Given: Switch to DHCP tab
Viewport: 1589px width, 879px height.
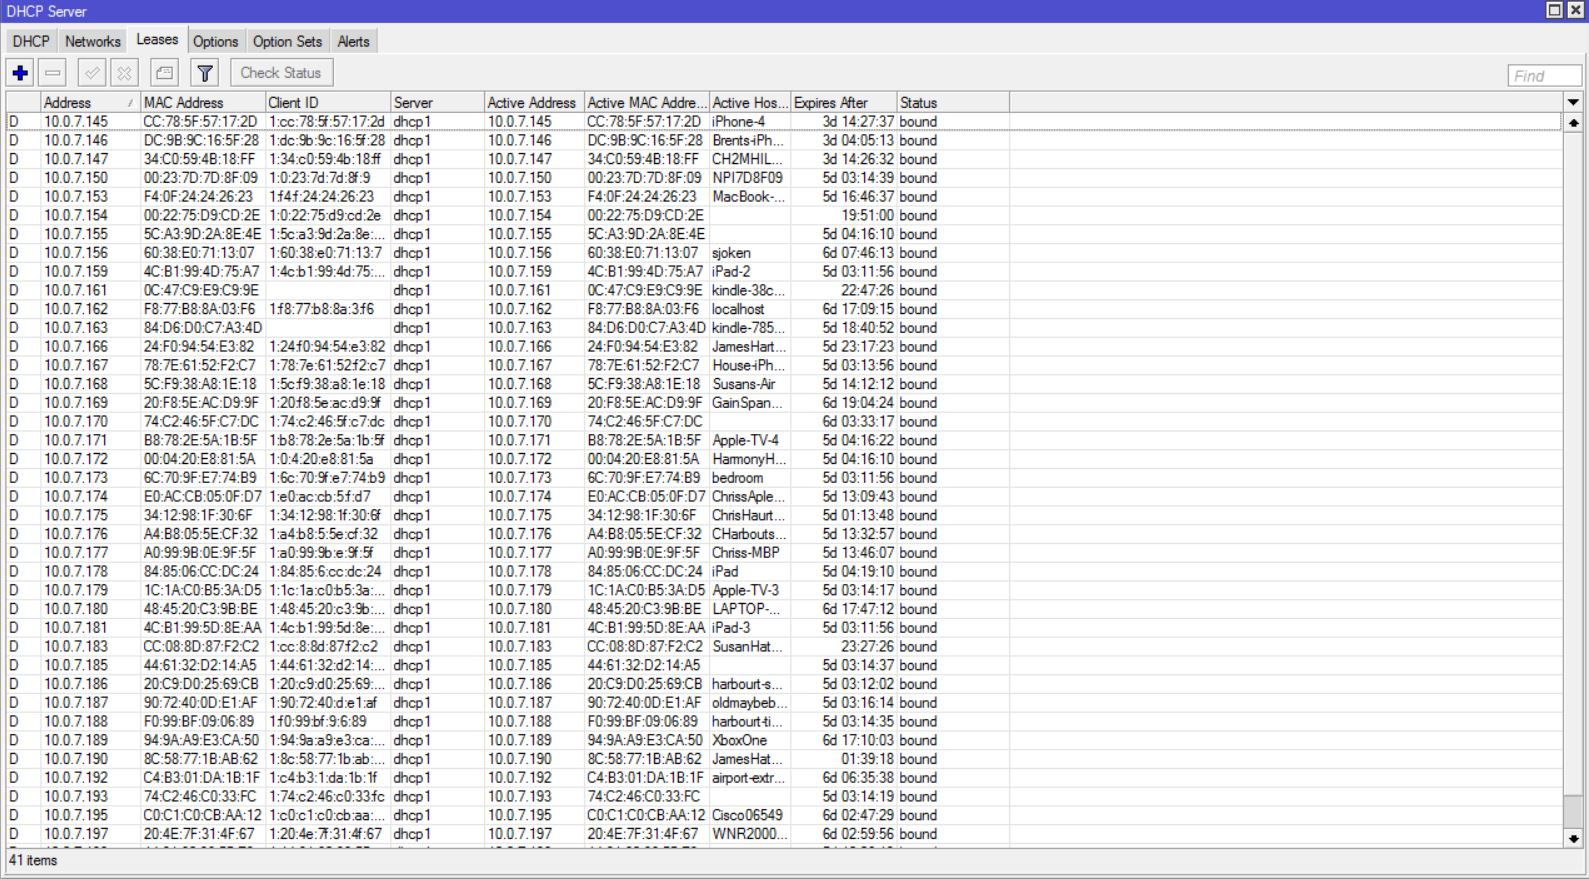Looking at the screenshot, I should pos(31,41).
